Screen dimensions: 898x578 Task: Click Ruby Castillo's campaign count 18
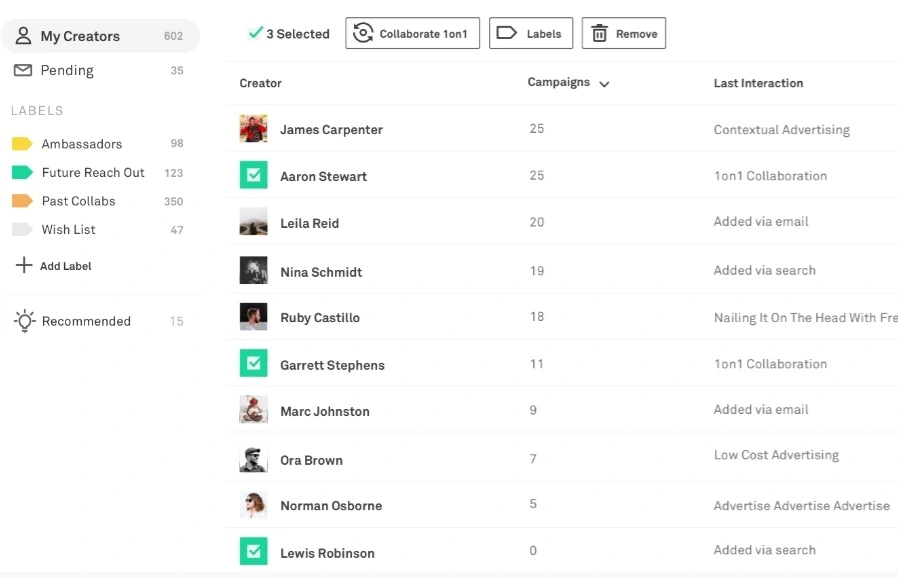click(x=537, y=317)
